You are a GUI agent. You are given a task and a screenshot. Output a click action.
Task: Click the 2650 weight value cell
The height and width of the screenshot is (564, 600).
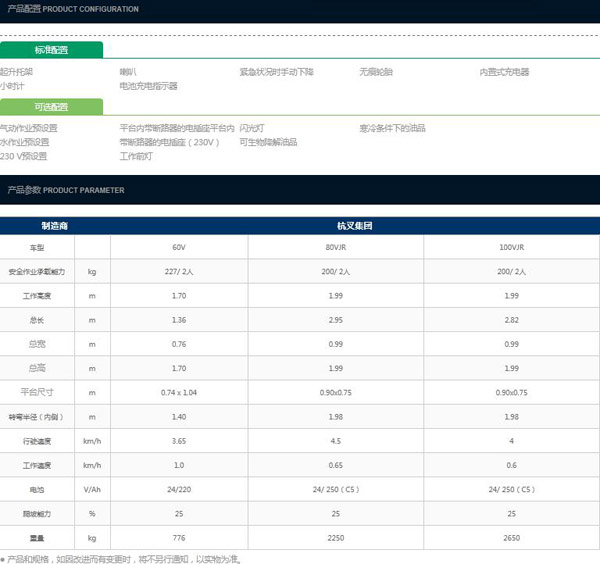pos(512,538)
